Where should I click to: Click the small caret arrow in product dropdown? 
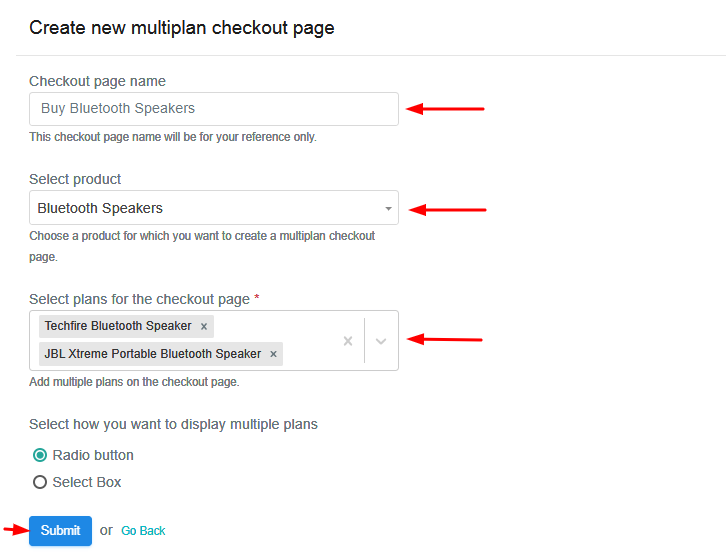(x=388, y=209)
